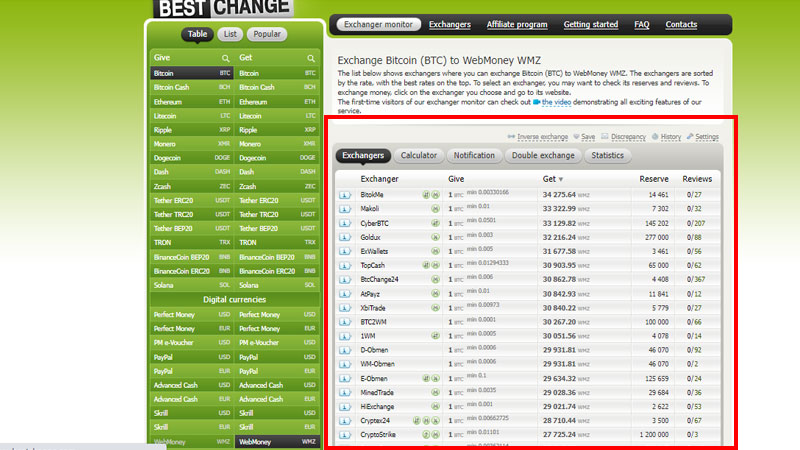The image size is (800, 450).
Task: Open info icon for BitokMe exchanger
Action: (x=345, y=195)
